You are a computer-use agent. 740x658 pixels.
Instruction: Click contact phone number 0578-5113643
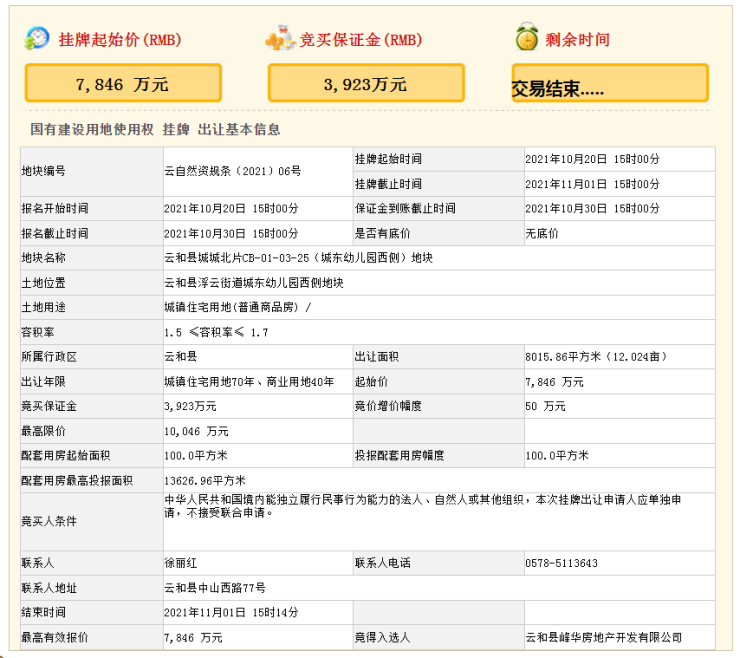[561, 563]
